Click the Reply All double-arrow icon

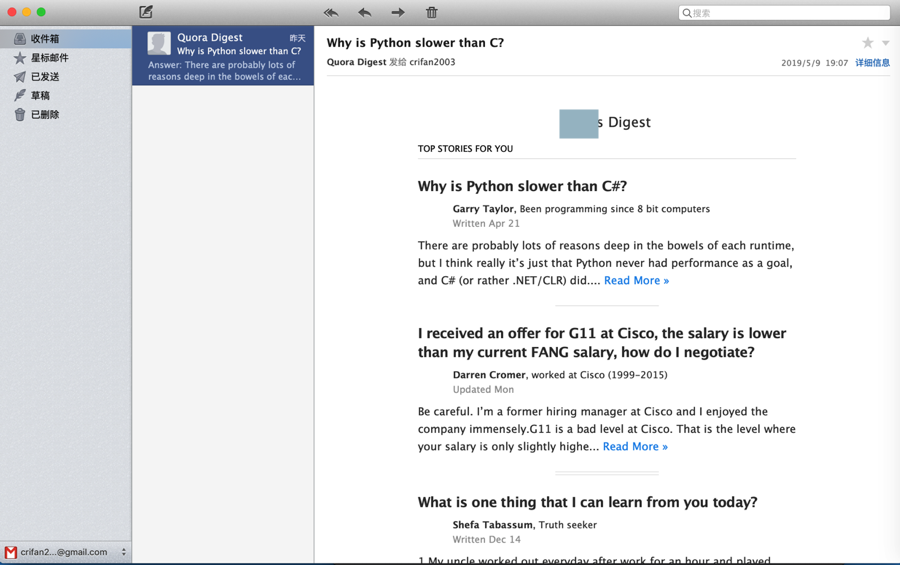(331, 12)
